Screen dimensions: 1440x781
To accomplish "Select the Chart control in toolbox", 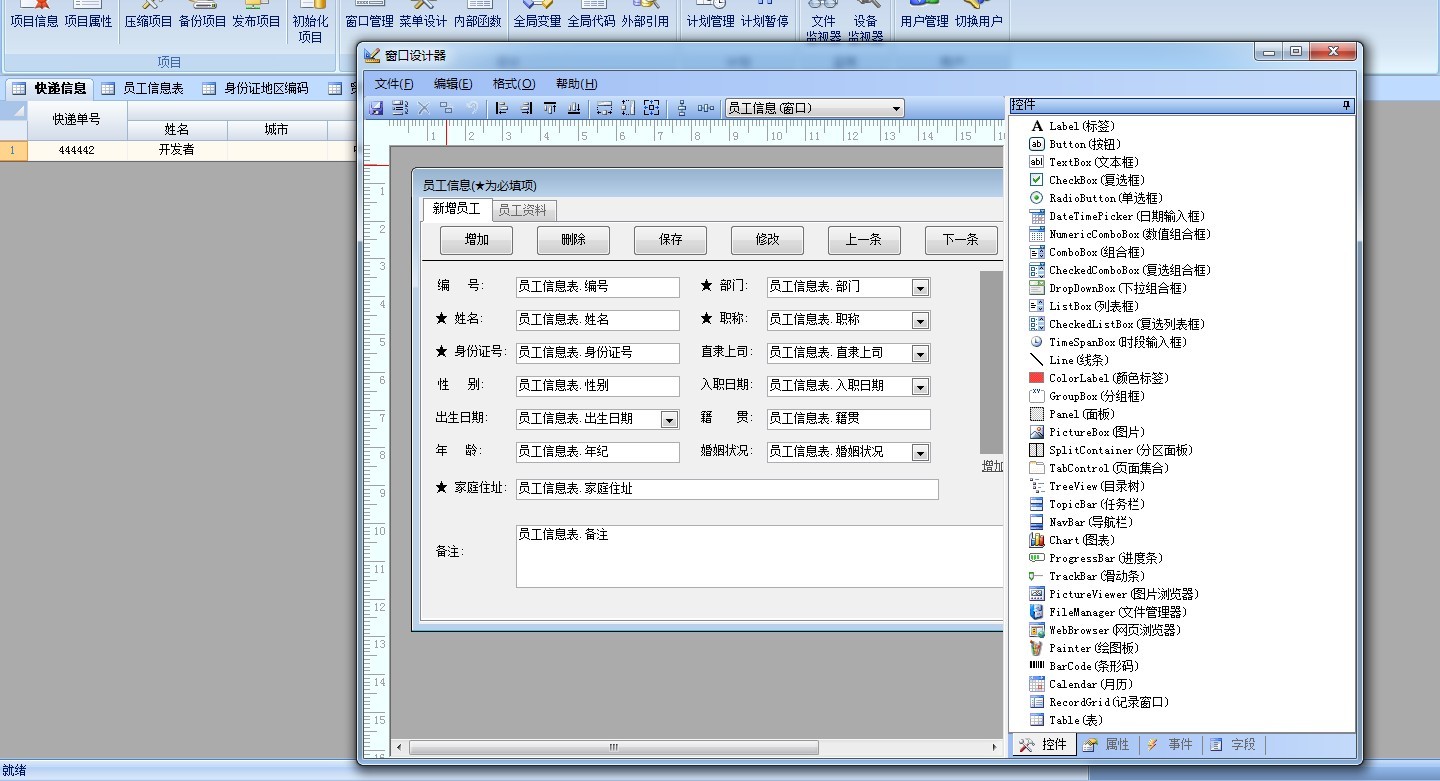I will (x=1082, y=540).
